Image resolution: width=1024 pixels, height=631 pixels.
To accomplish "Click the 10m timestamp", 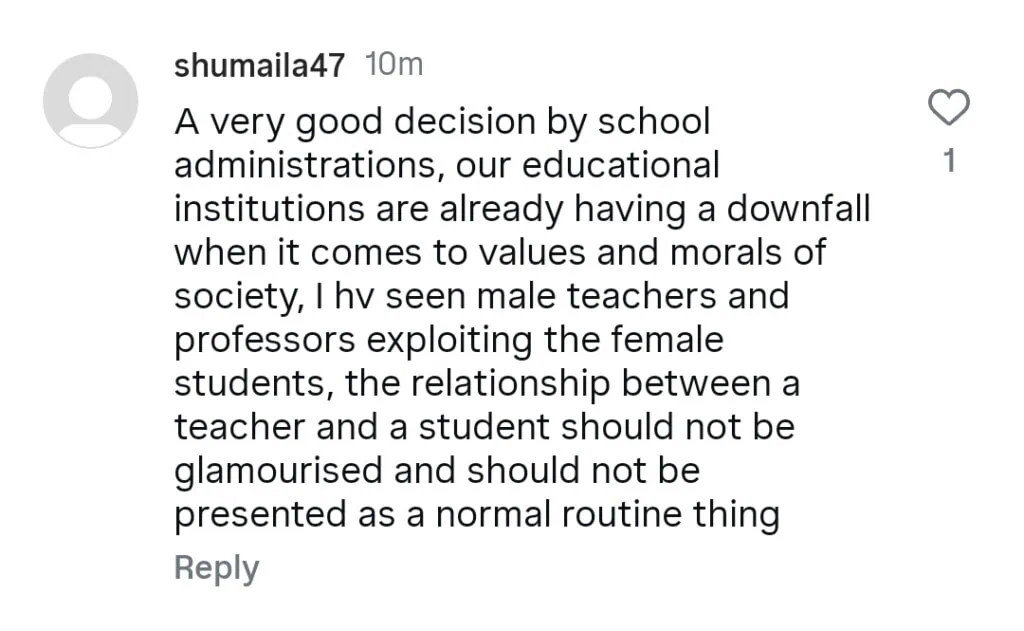I will [395, 66].
